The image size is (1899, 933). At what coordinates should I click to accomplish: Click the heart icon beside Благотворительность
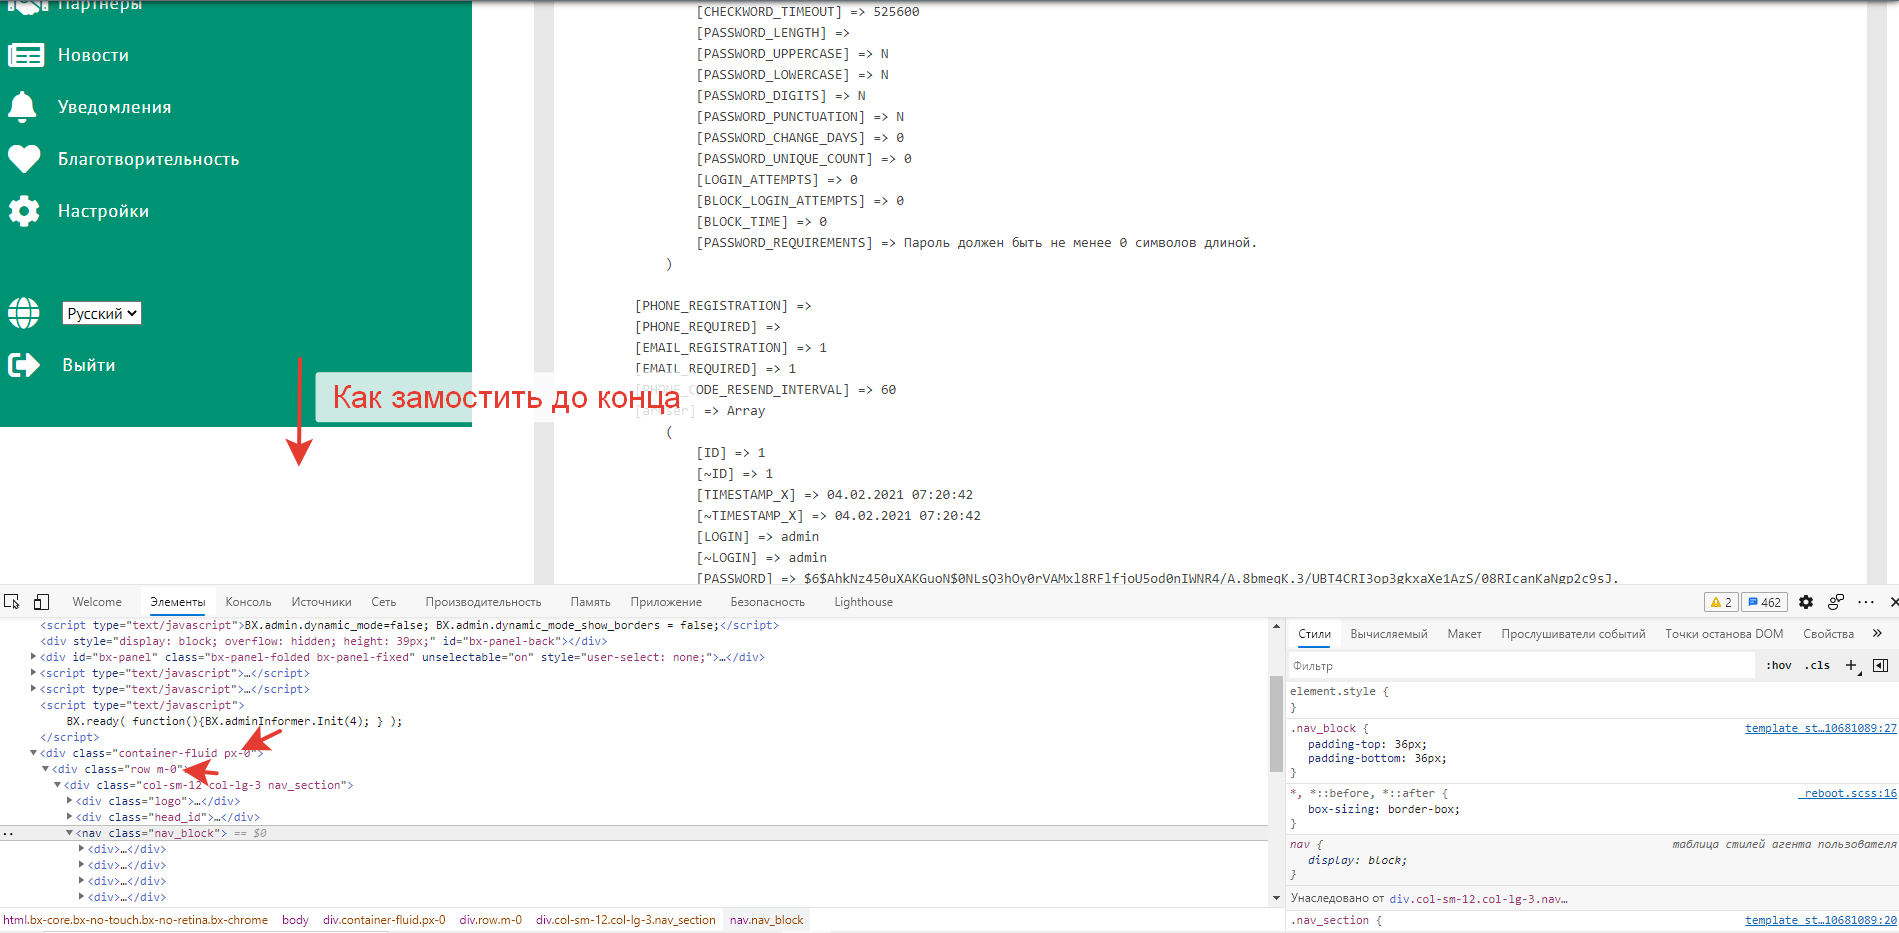point(24,159)
